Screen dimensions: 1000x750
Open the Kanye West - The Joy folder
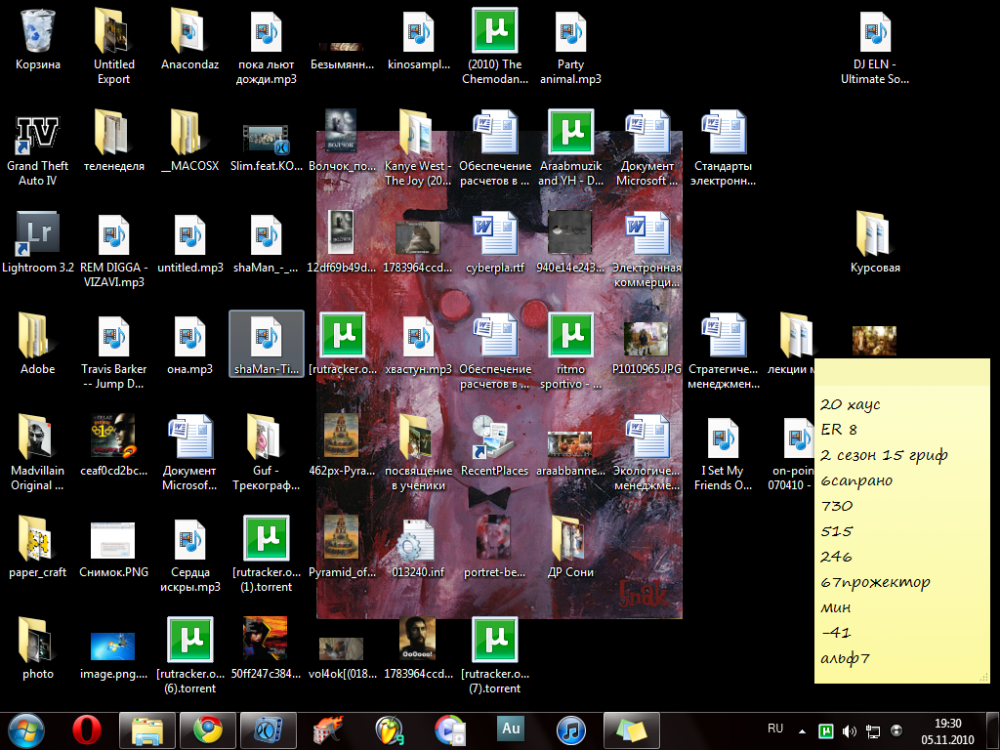tap(418, 148)
